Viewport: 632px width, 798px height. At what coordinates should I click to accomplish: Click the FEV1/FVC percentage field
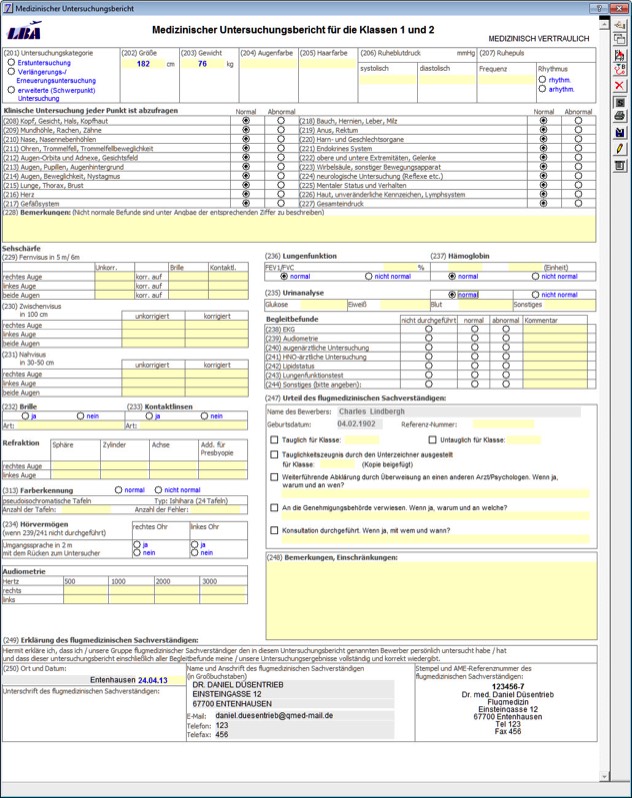click(x=400, y=267)
